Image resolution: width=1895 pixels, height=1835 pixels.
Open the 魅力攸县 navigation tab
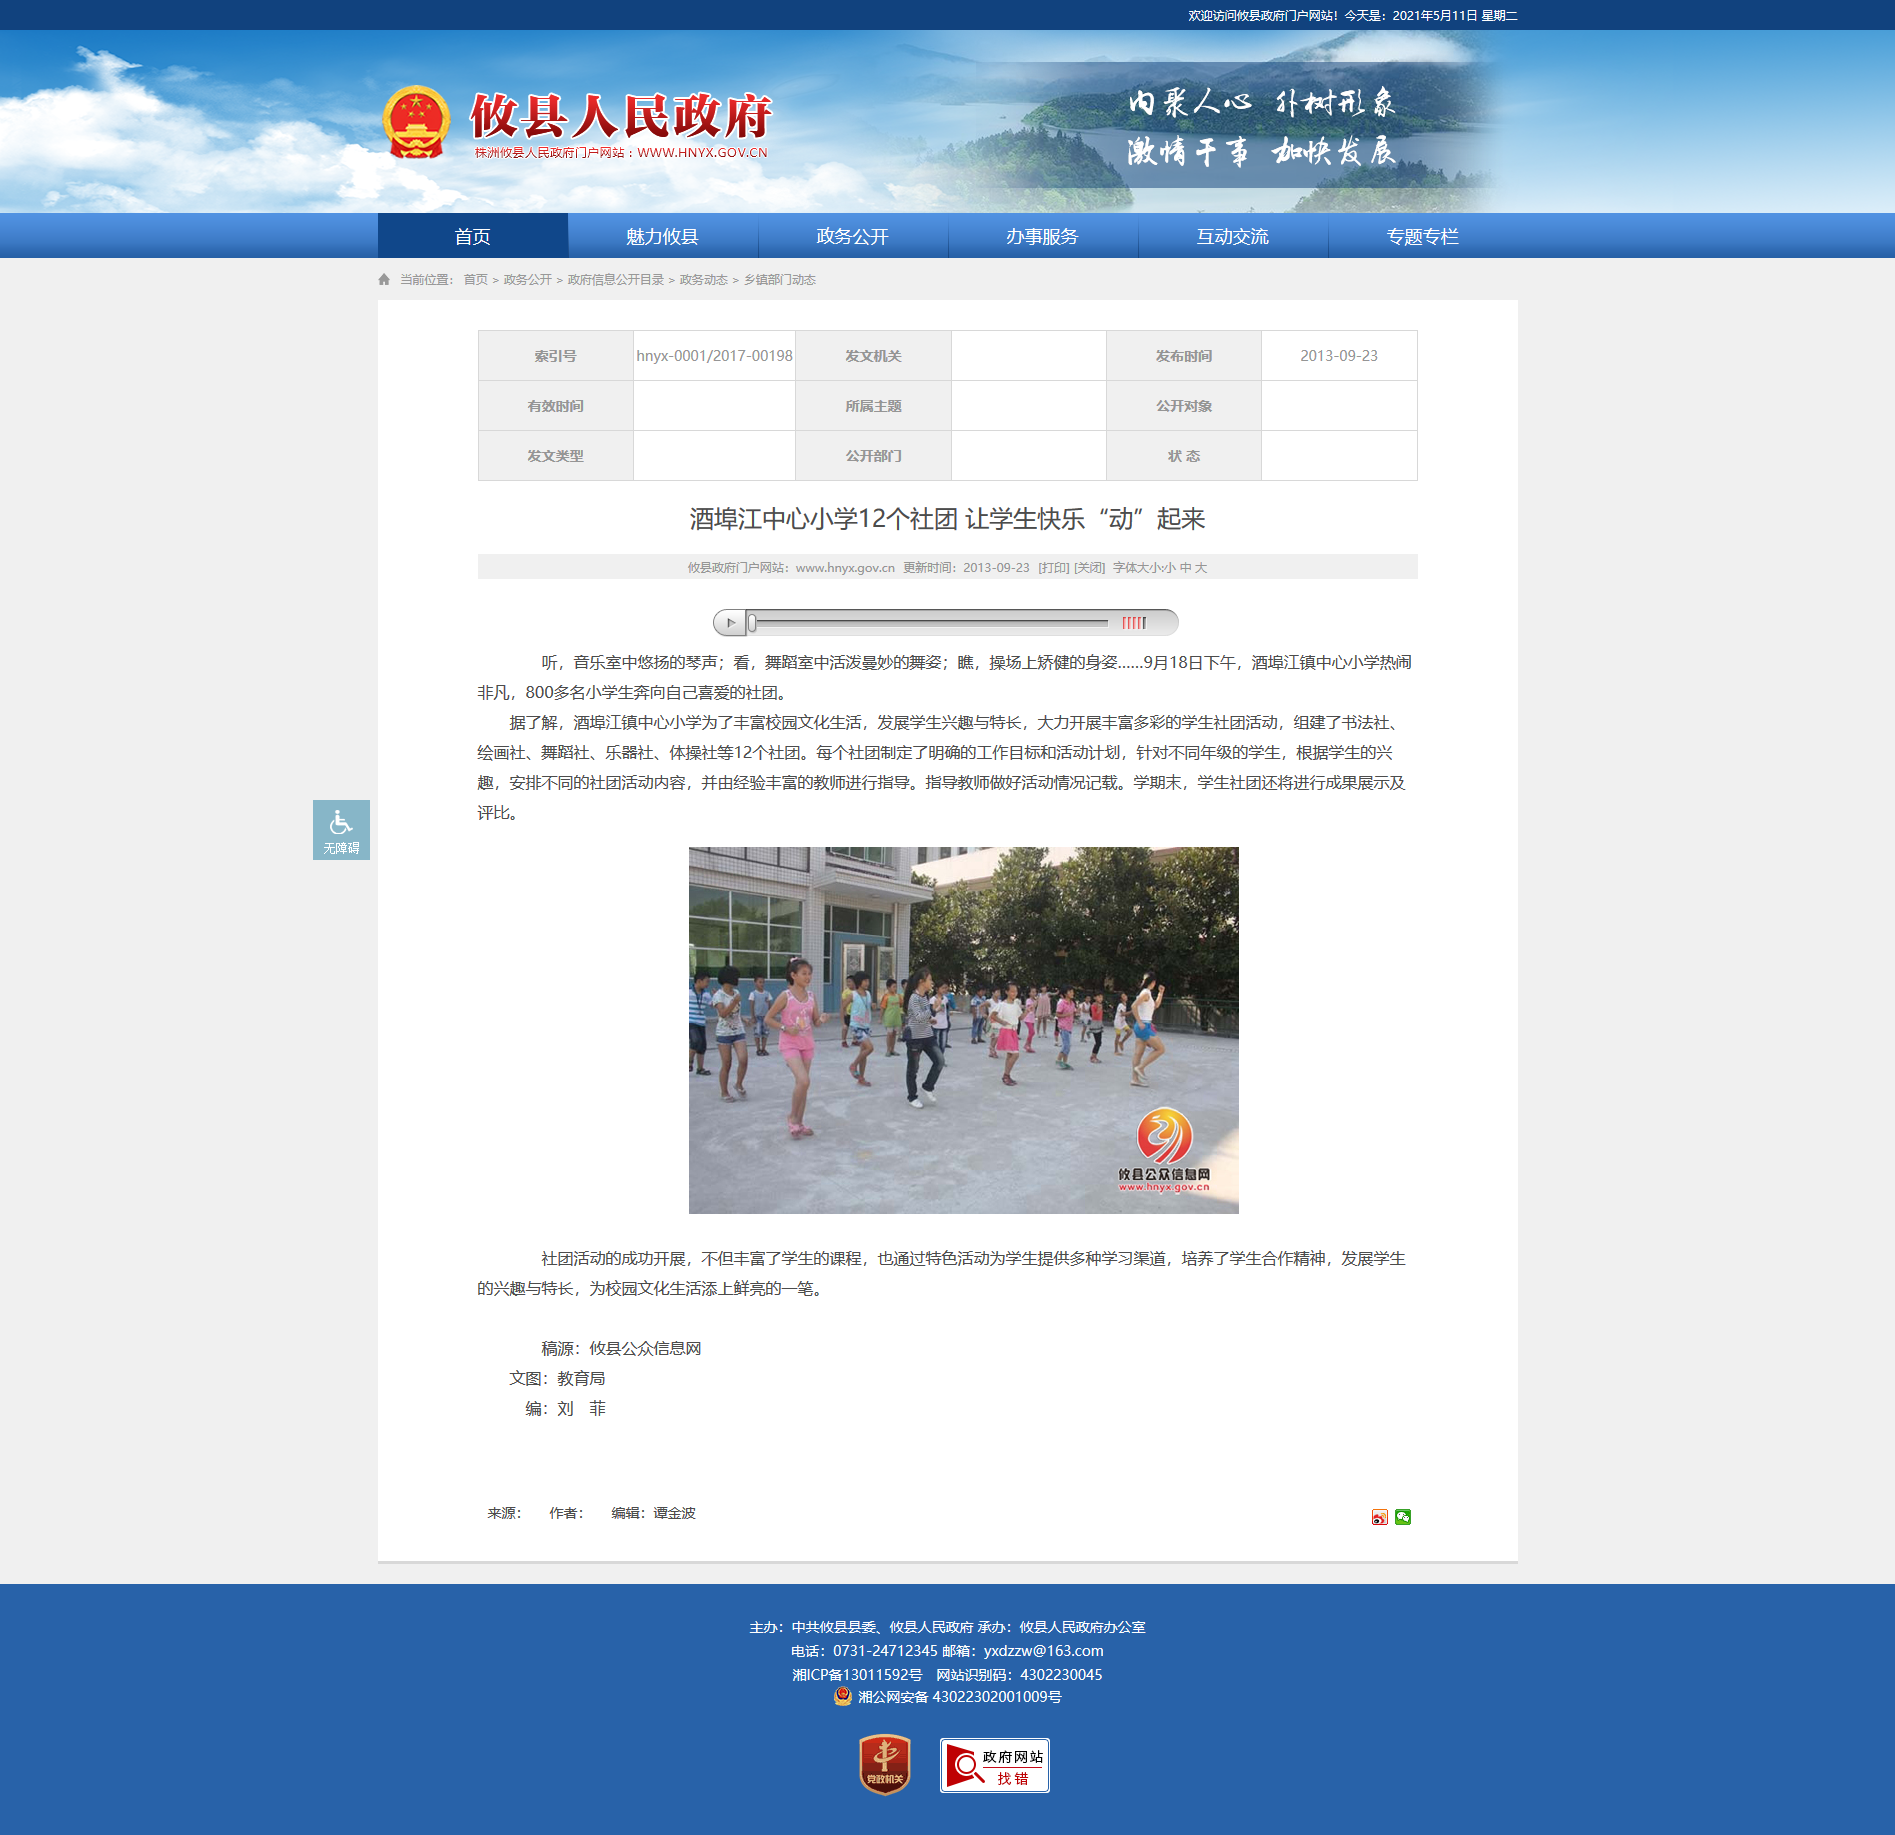[662, 236]
